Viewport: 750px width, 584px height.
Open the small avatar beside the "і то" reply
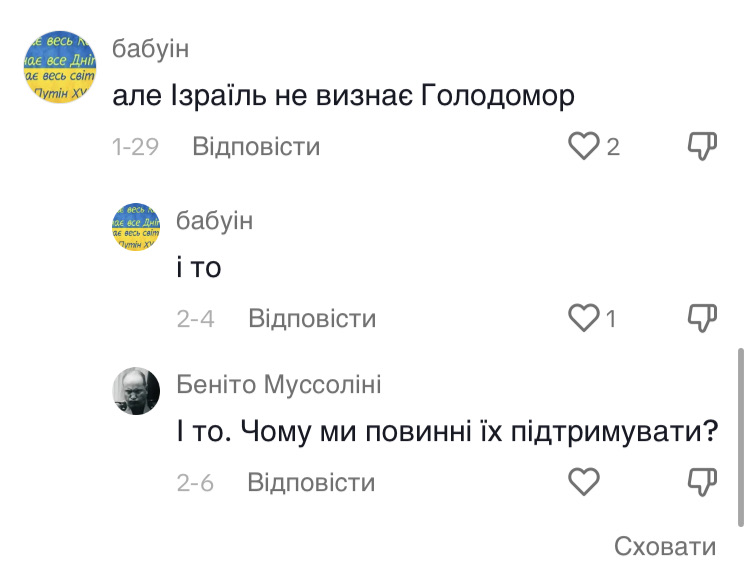tap(135, 226)
